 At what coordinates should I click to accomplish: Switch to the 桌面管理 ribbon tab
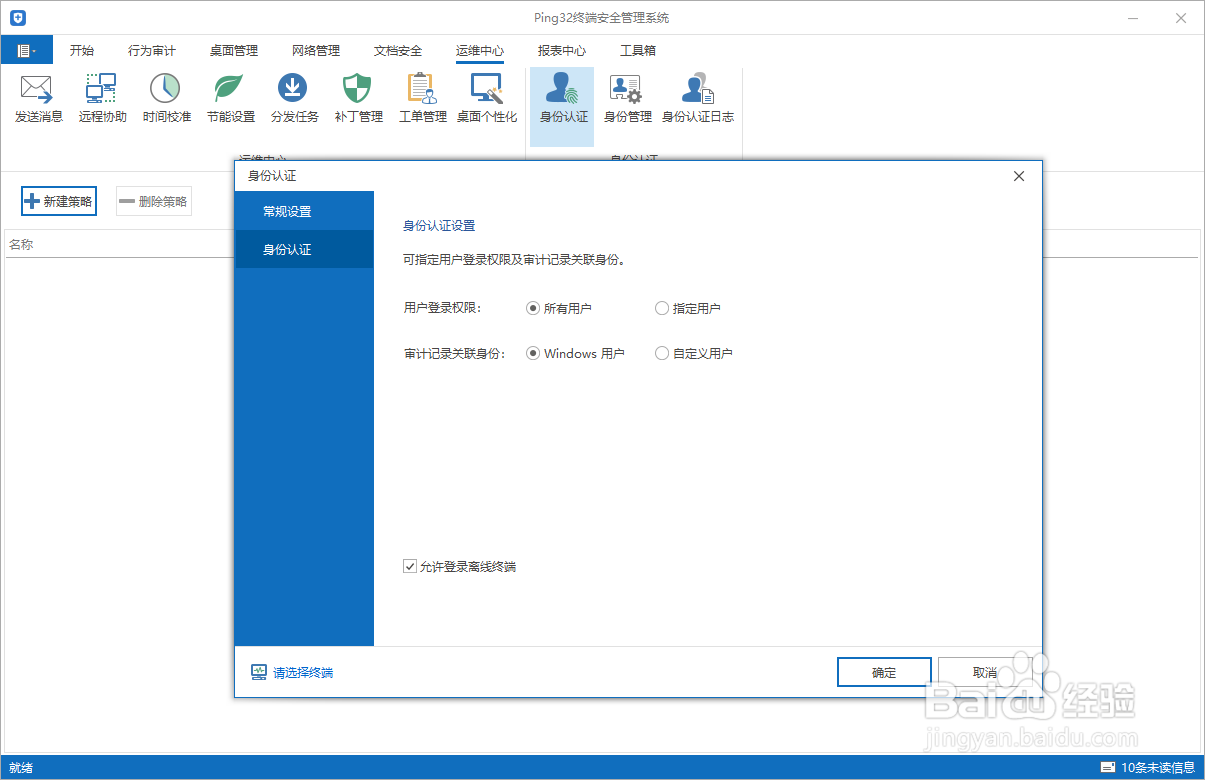[x=234, y=50]
